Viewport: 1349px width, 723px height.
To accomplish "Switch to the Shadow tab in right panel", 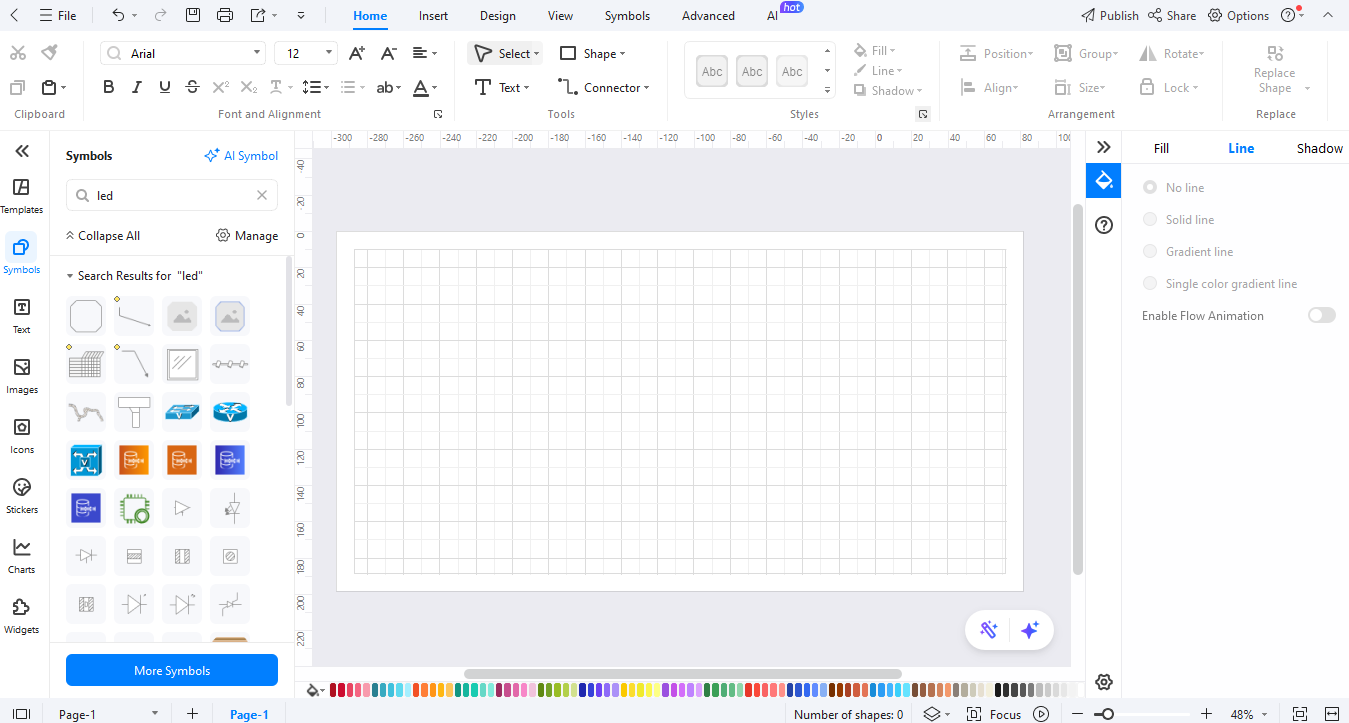I will pos(1319,148).
